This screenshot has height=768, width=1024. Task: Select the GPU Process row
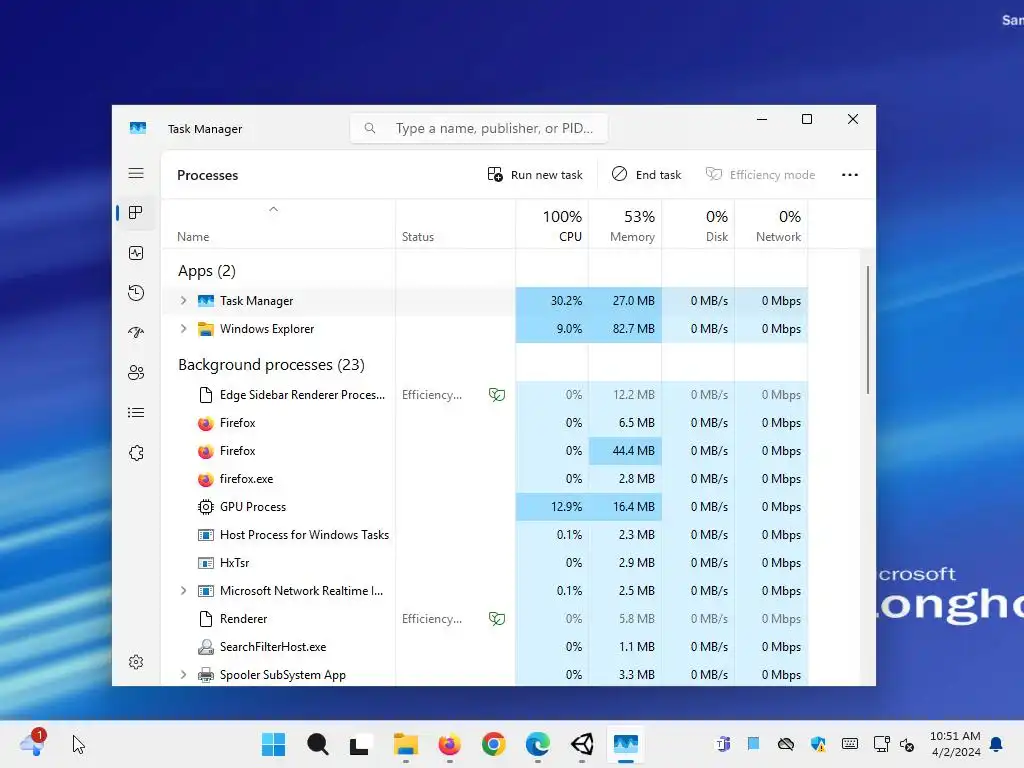(x=485, y=507)
